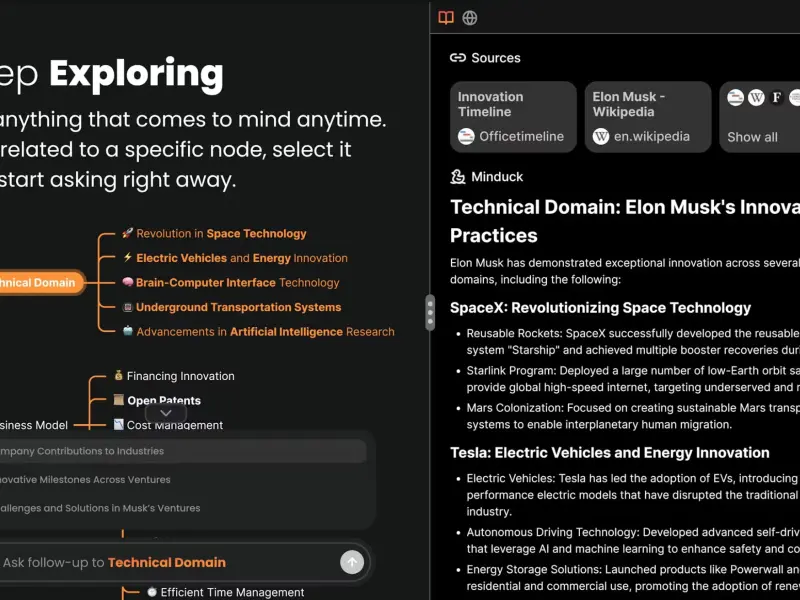Choose suggestion Challenges and Solutions in Musk's Ventures

click(183, 508)
